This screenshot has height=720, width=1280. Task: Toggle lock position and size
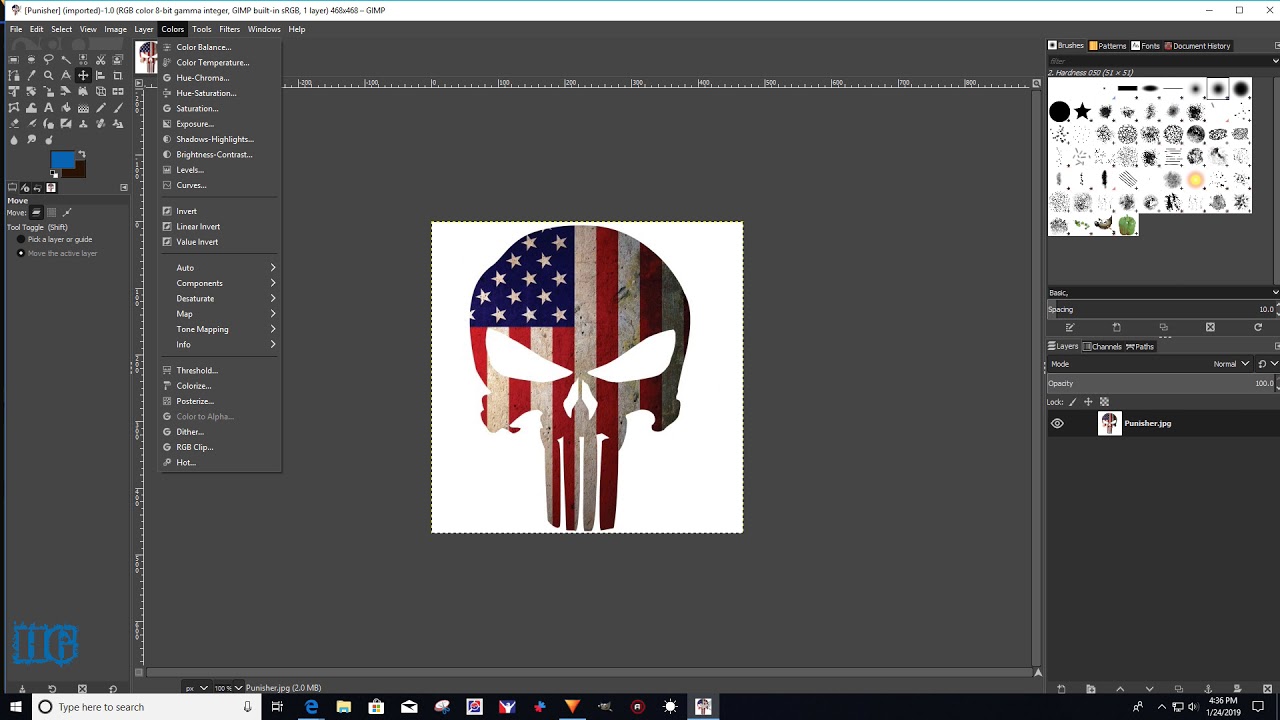[x=1089, y=402]
